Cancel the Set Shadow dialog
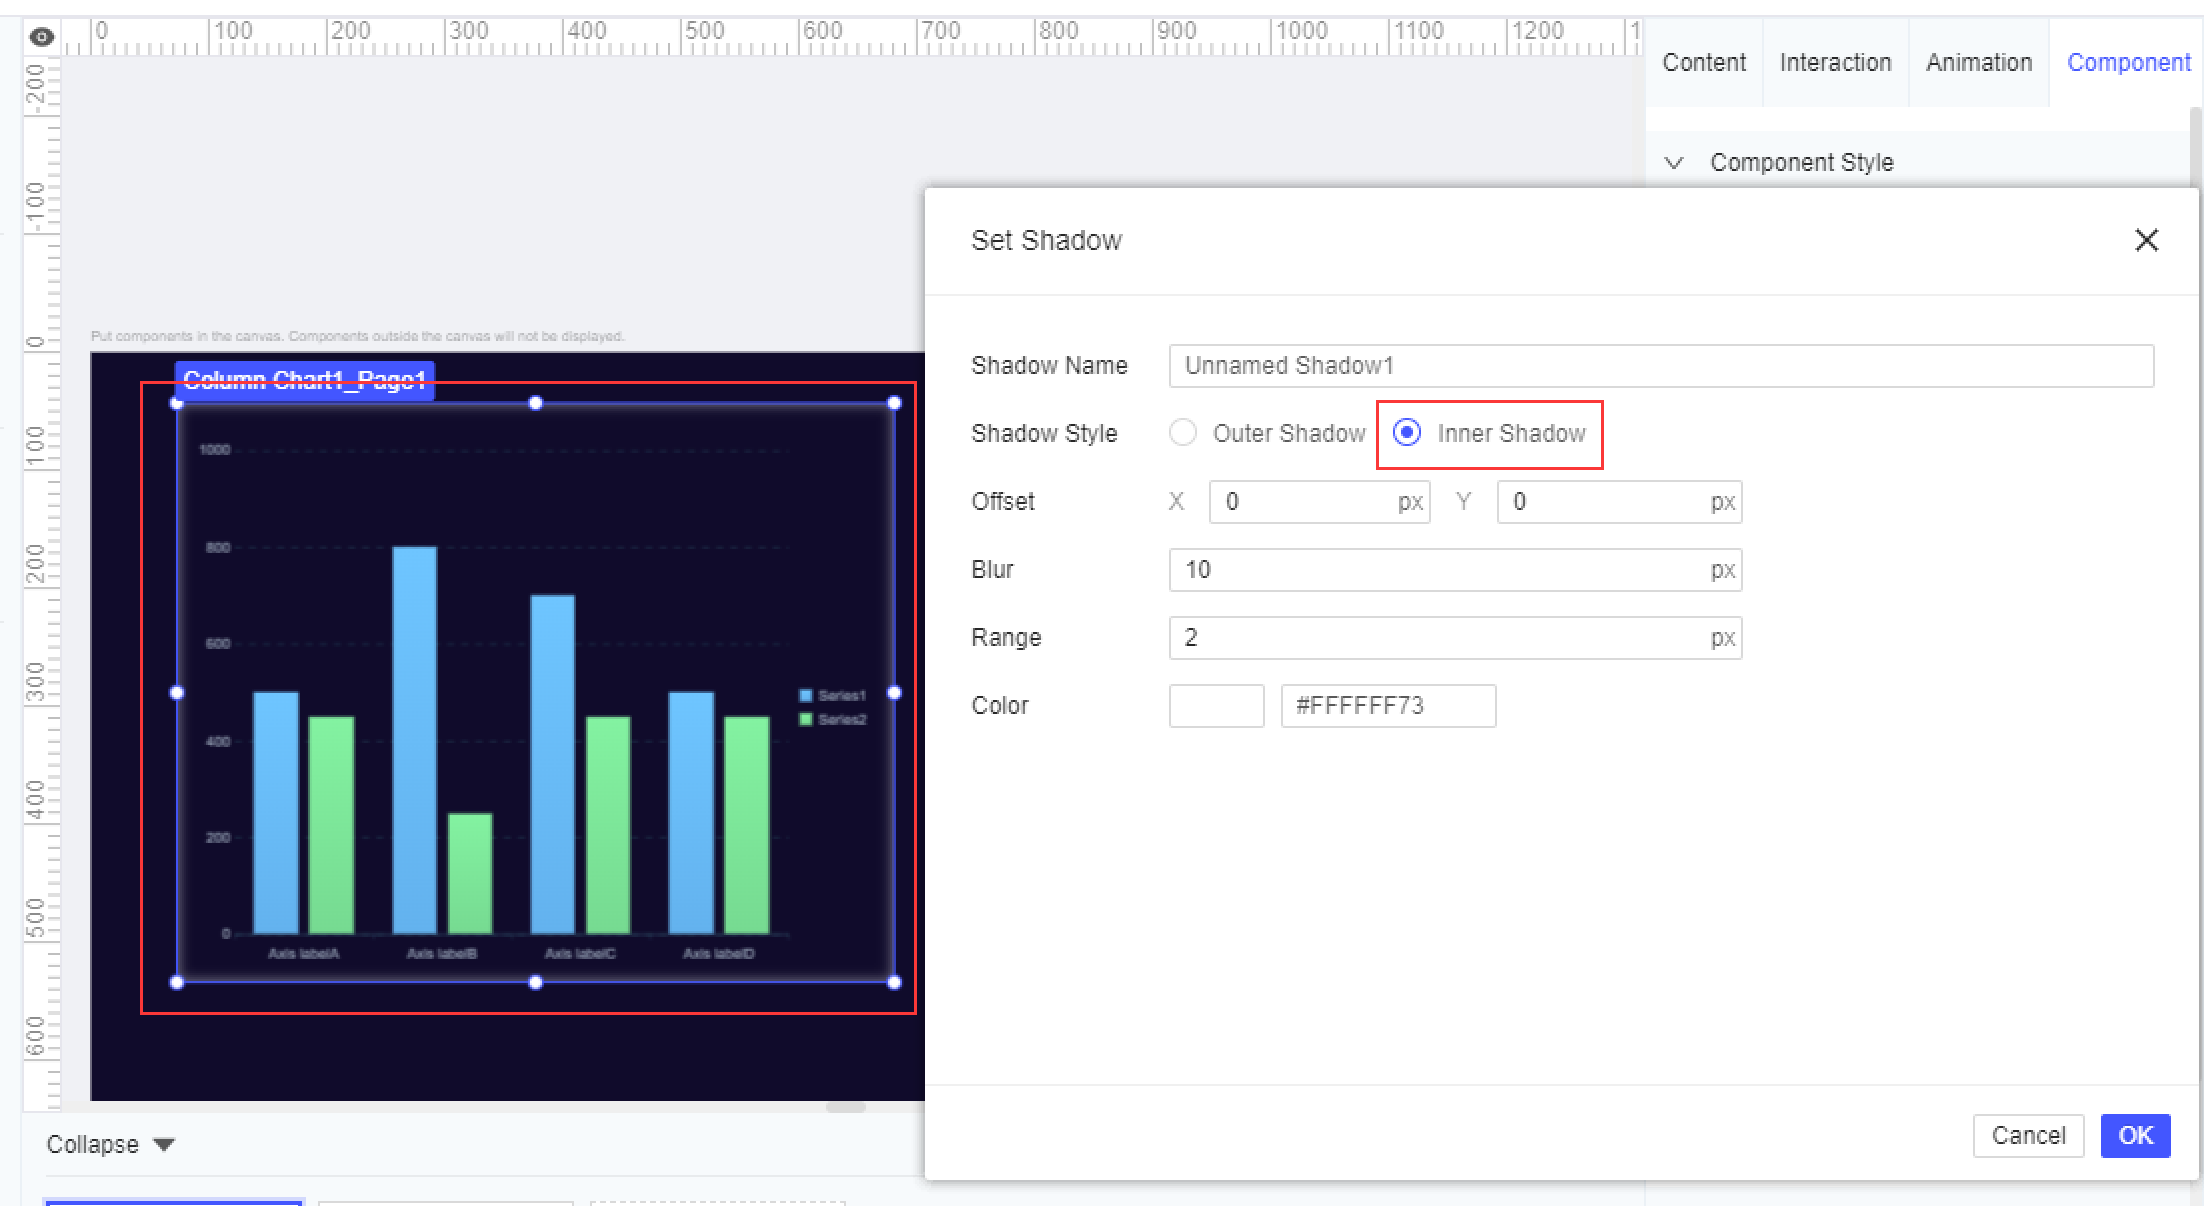The image size is (2204, 1206). (2028, 1136)
